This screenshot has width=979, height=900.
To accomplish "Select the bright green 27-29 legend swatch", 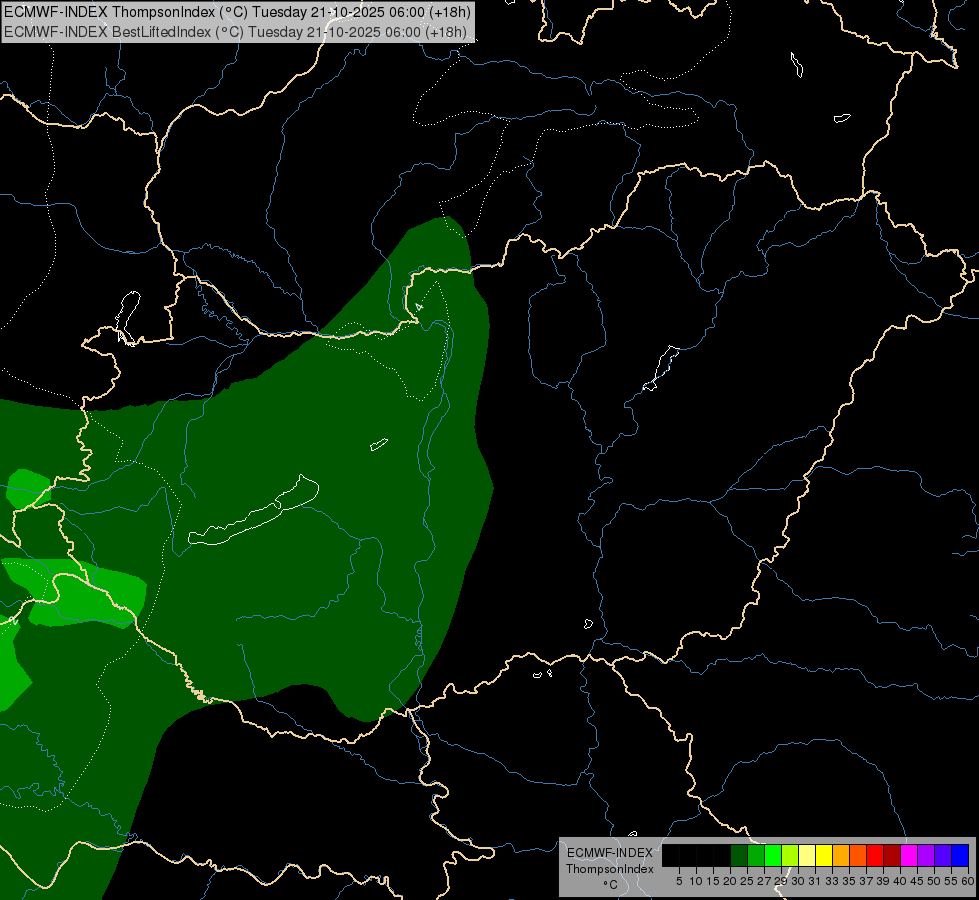I will coord(772,855).
